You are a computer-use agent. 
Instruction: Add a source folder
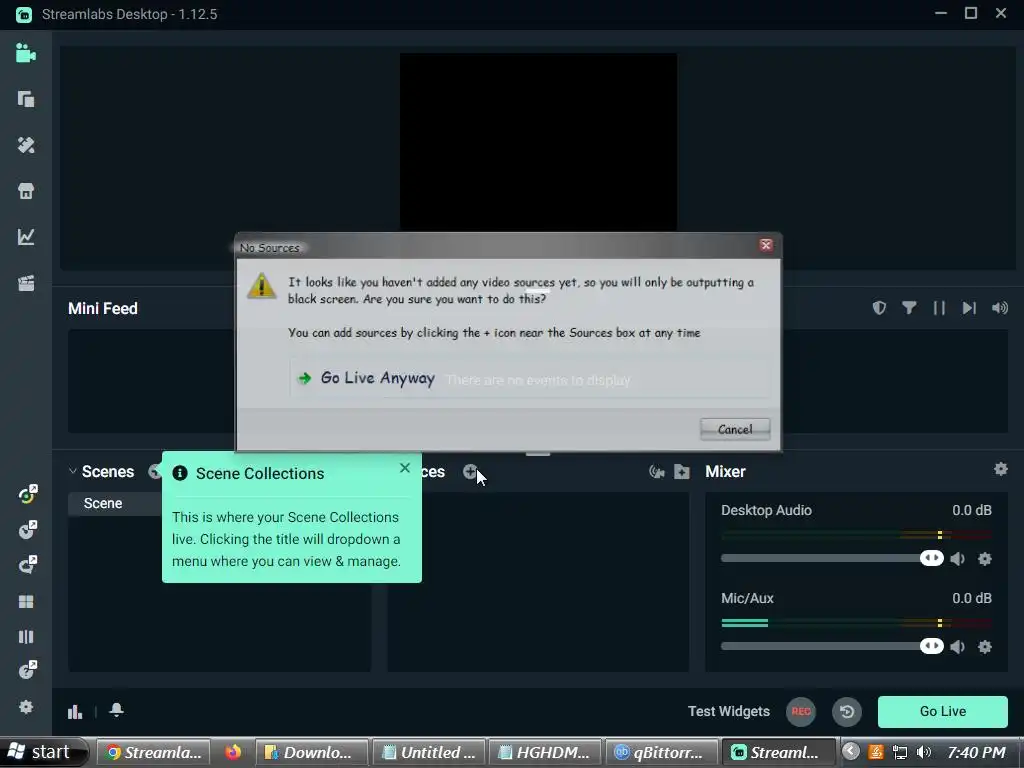click(682, 472)
